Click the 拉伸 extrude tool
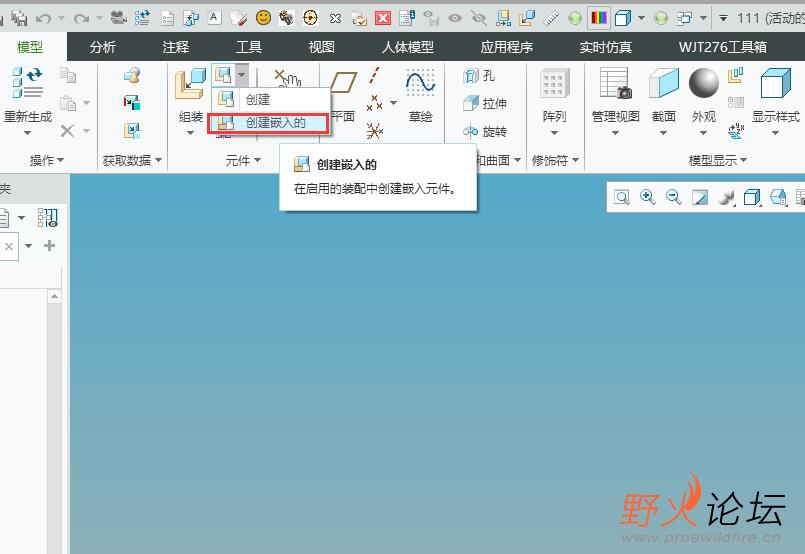The width and height of the screenshot is (805, 554). [485, 104]
